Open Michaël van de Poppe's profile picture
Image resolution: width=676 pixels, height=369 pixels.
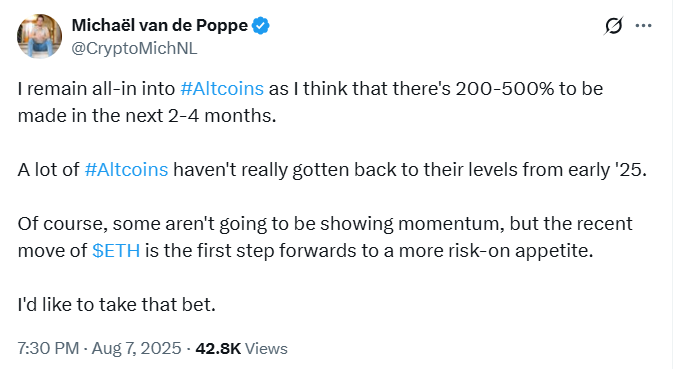tap(39, 36)
